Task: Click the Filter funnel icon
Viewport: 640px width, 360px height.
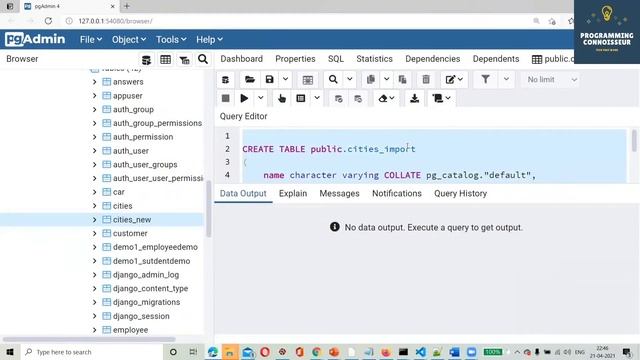Action: 485,80
